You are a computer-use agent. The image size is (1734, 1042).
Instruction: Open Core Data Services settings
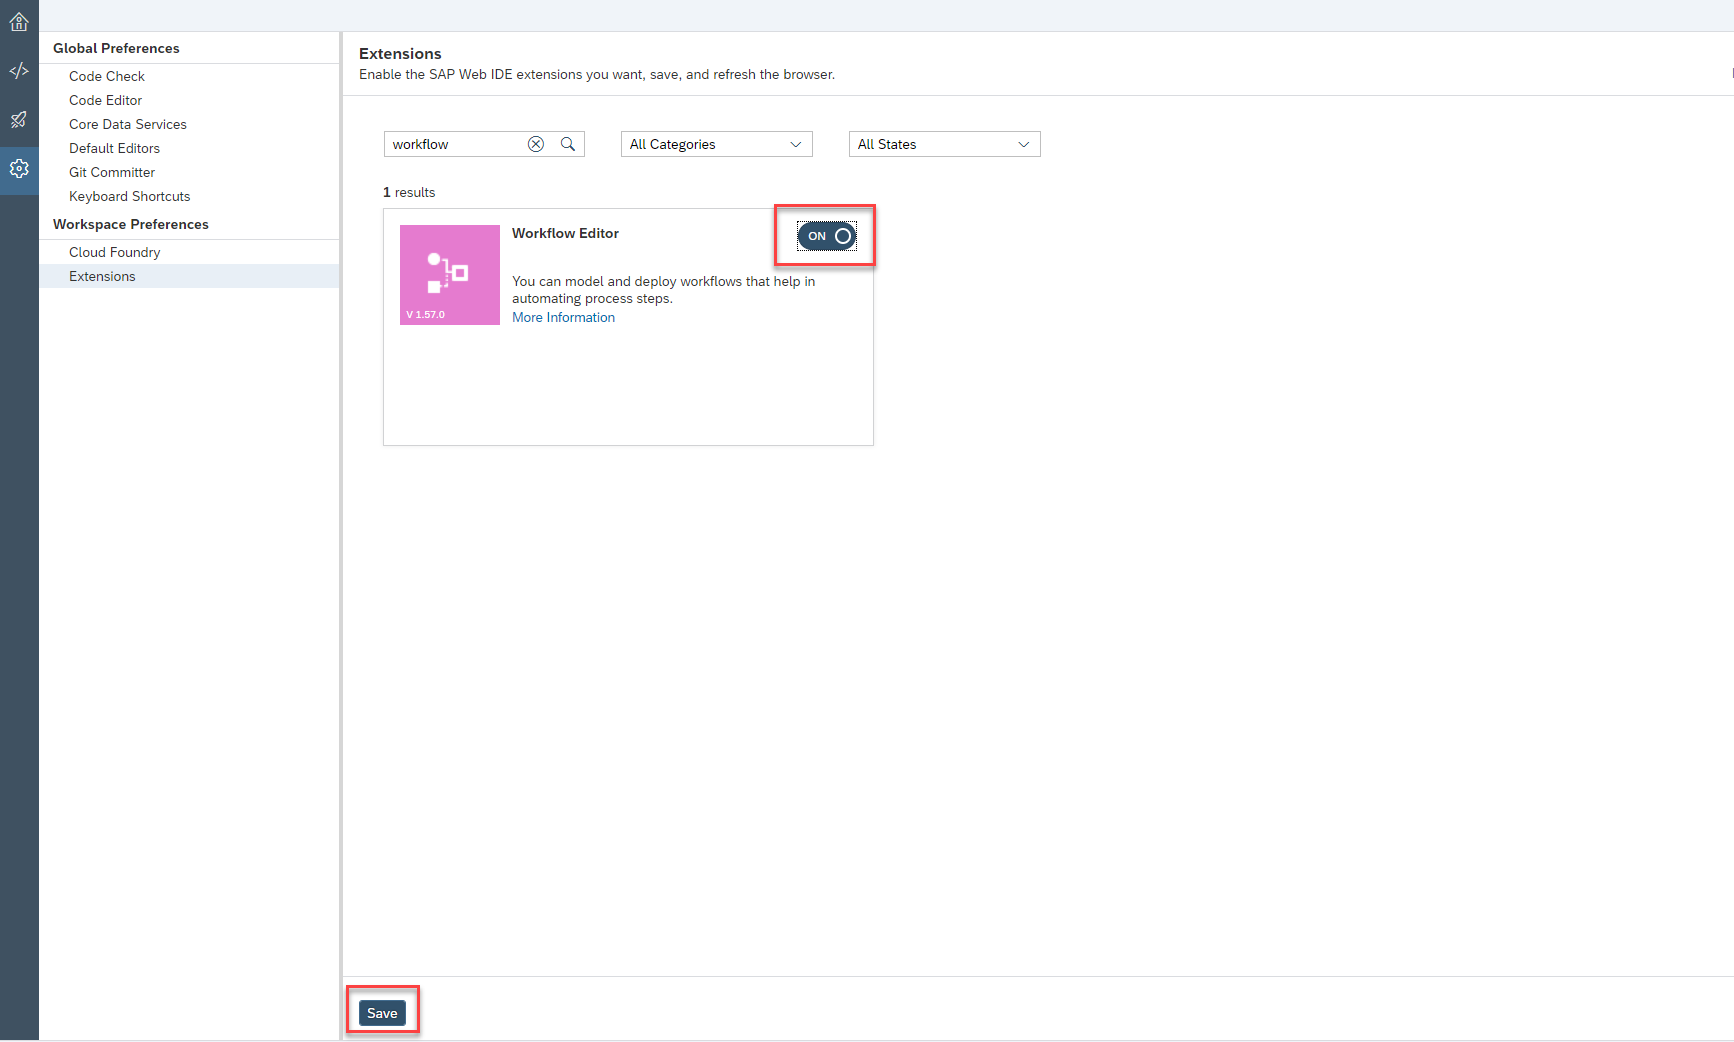[x=127, y=124]
